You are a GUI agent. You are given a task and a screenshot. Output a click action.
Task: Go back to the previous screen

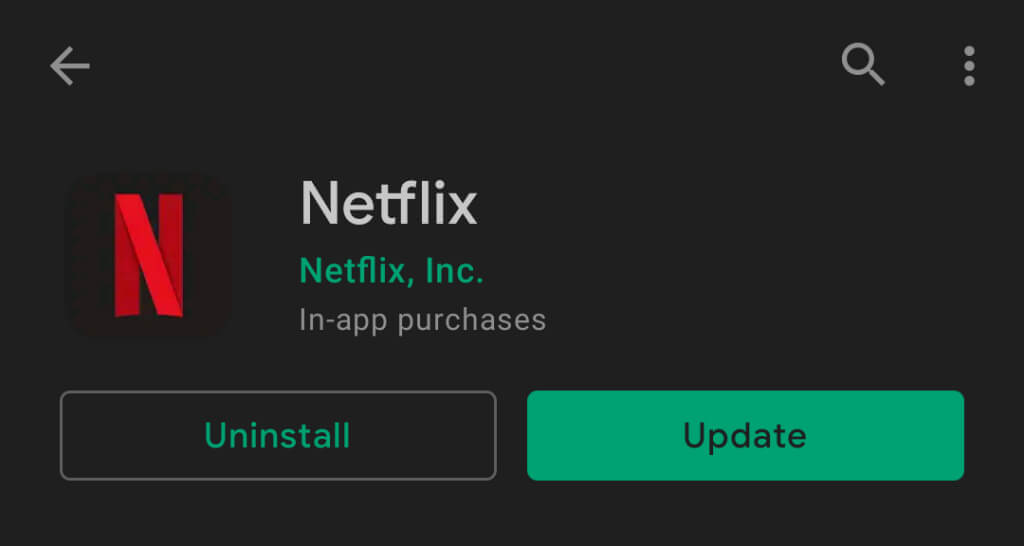point(70,67)
